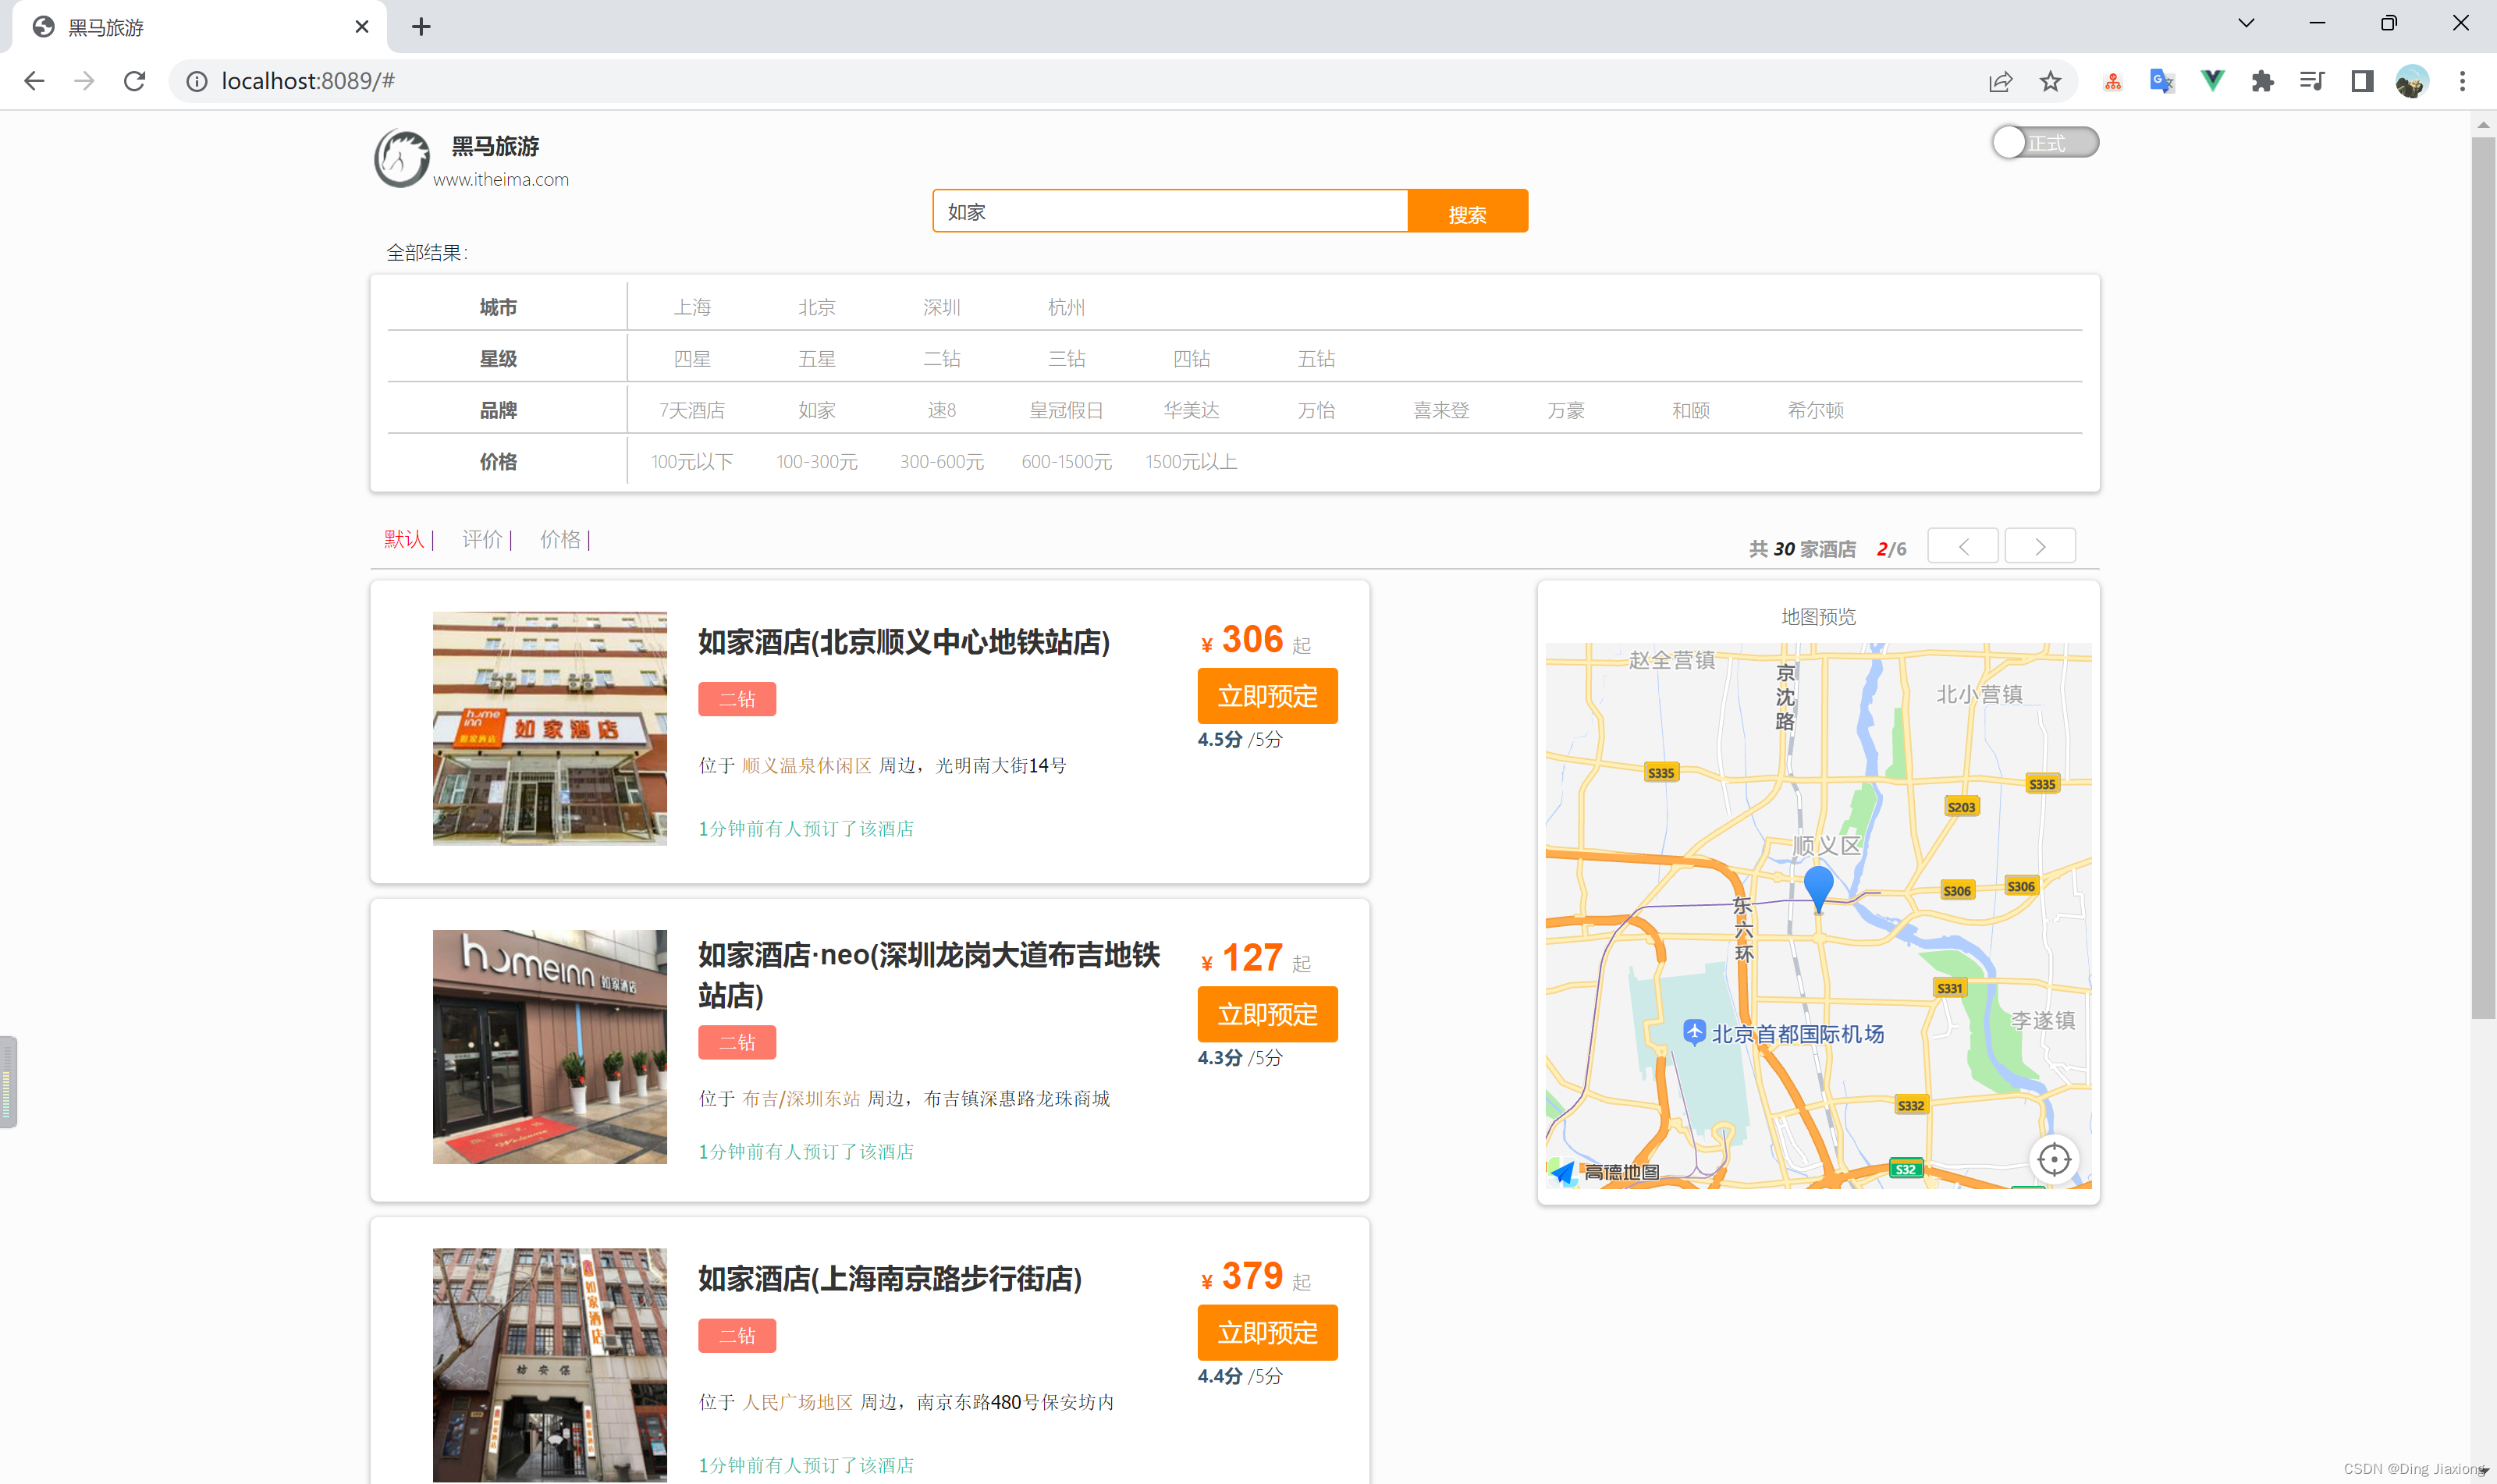The width and height of the screenshot is (2497, 1484).
Task: Select price filter 1500元以上
Action: coord(1191,462)
